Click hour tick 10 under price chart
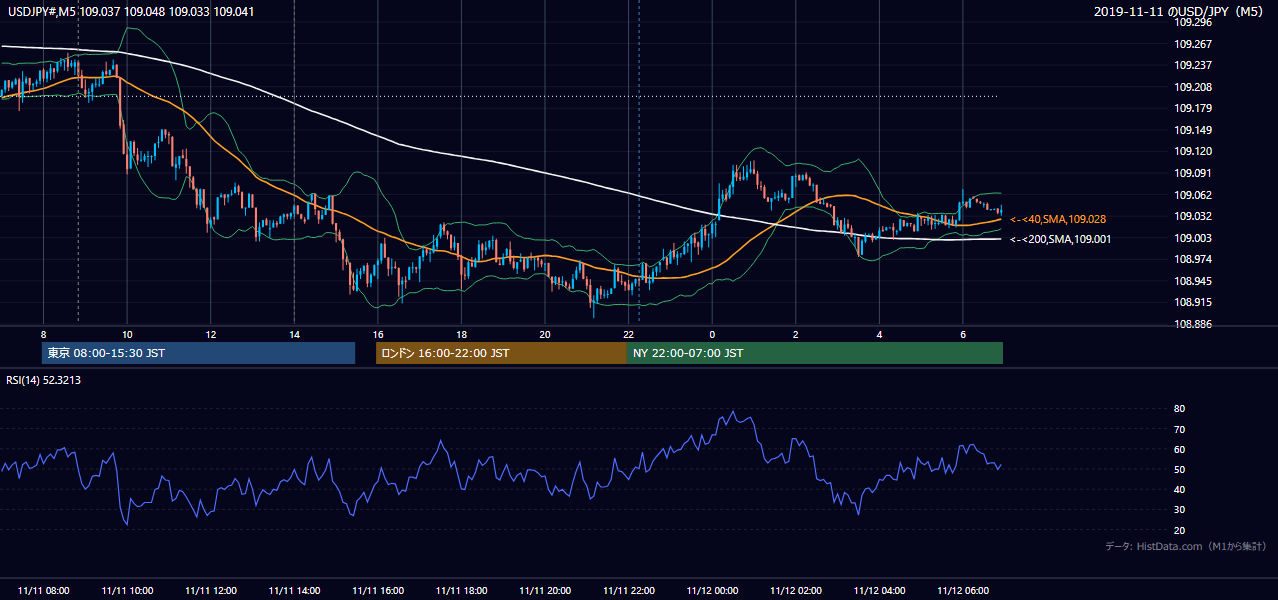The height and width of the screenshot is (600, 1278). coord(127,334)
